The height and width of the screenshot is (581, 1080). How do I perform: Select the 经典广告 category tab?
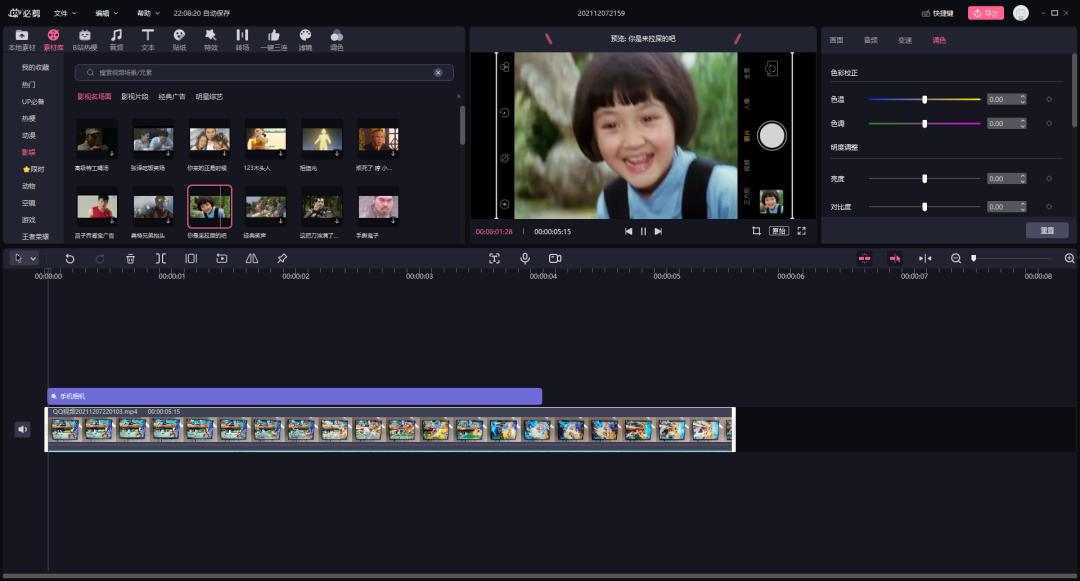pyautogui.click(x=171, y=97)
